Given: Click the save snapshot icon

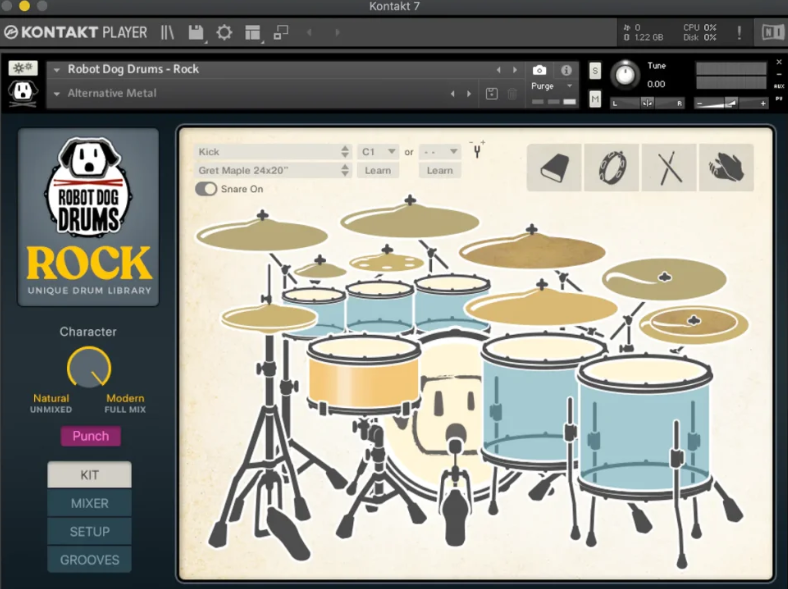Looking at the screenshot, I should [491, 93].
